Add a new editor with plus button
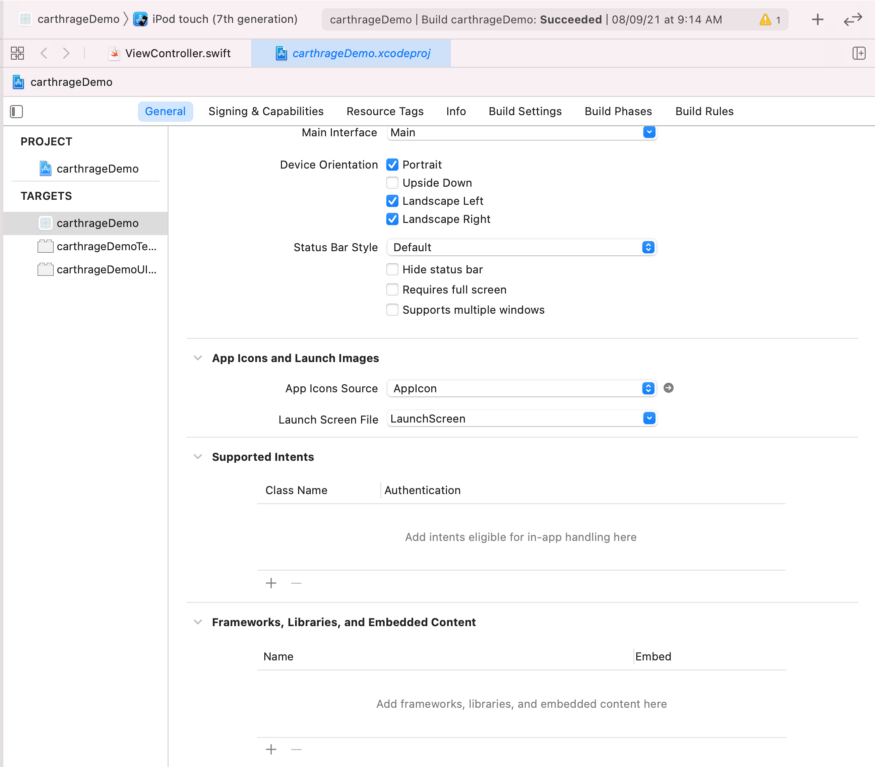Image resolution: width=875 pixels, height=767 pixels. coord(818,20)
